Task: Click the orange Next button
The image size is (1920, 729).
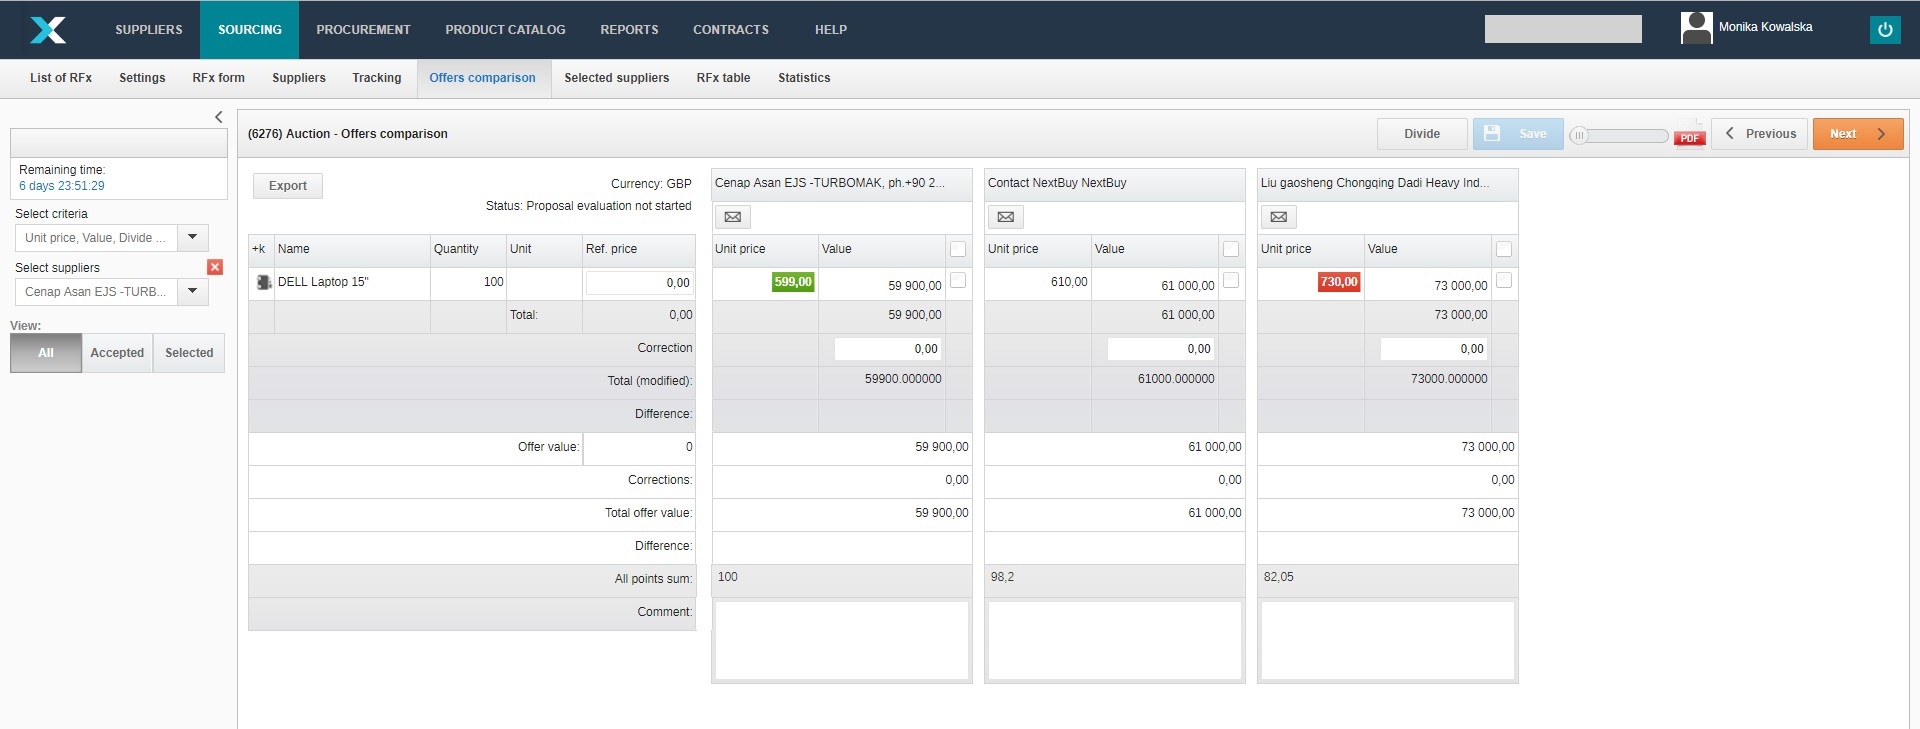Action: tap(1857, 134)
